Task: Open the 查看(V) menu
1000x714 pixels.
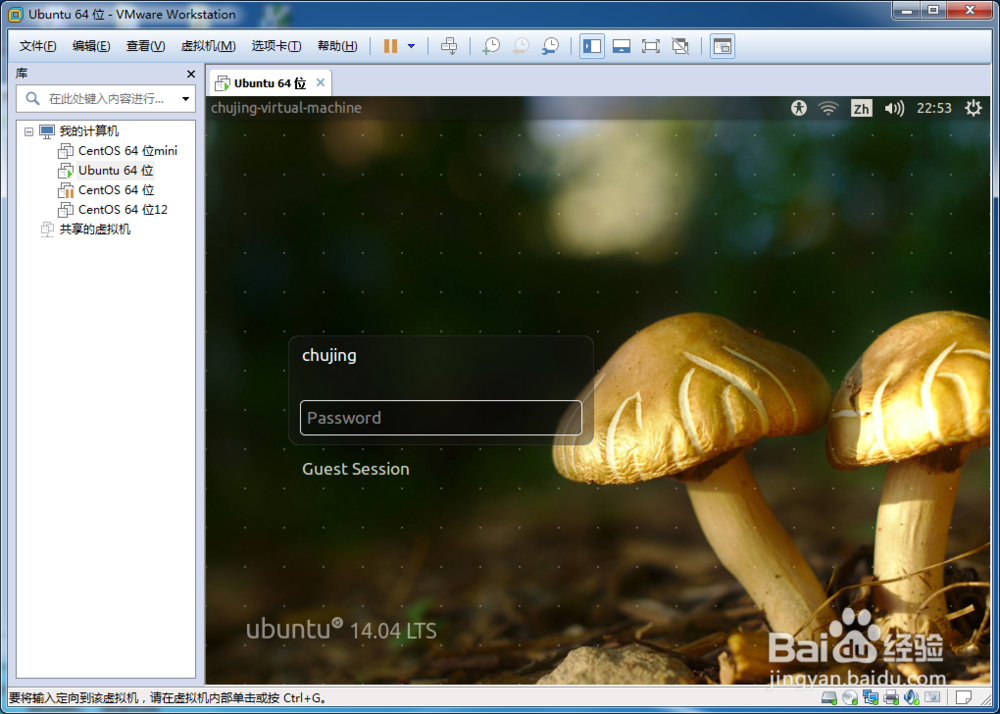Action: (145, 46)
